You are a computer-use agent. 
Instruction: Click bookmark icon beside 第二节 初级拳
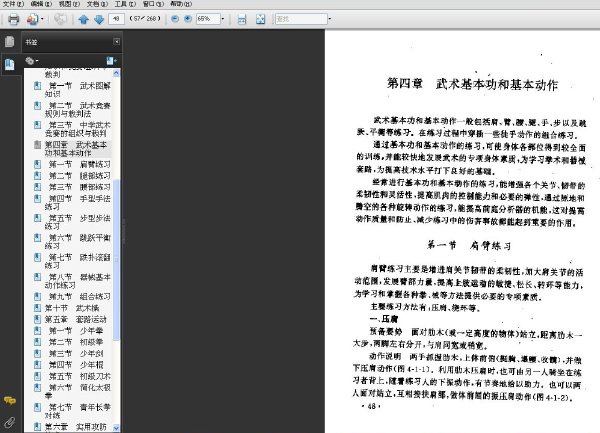click(x=38, y=342)
